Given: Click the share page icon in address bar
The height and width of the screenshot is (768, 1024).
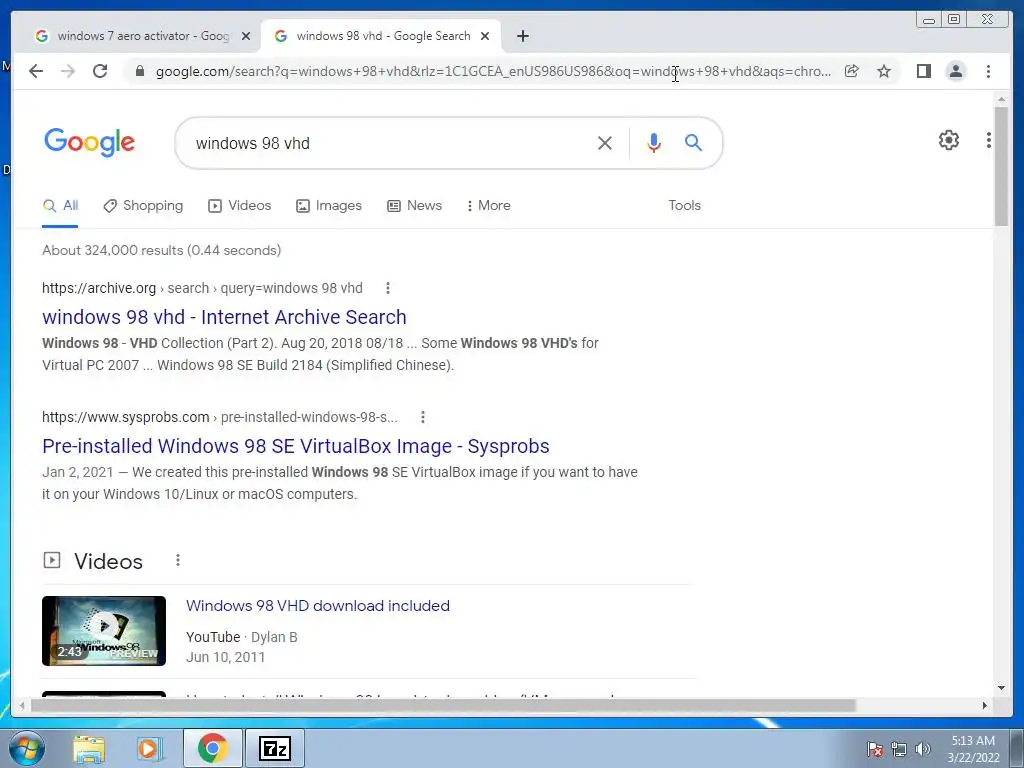Looking at the screenshot, I should click(852, 71).
